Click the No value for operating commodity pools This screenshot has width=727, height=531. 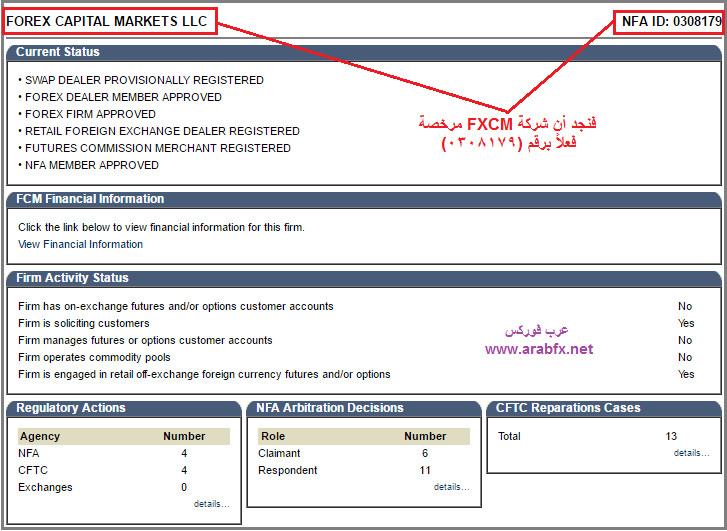(x=685, y=358)
